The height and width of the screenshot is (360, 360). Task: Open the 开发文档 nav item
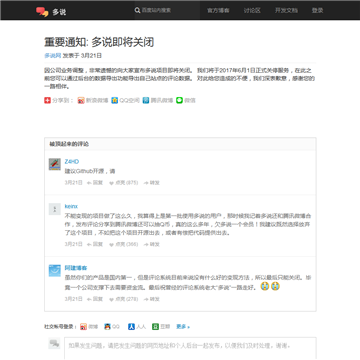pyautogui.click(x=286, y=11)
